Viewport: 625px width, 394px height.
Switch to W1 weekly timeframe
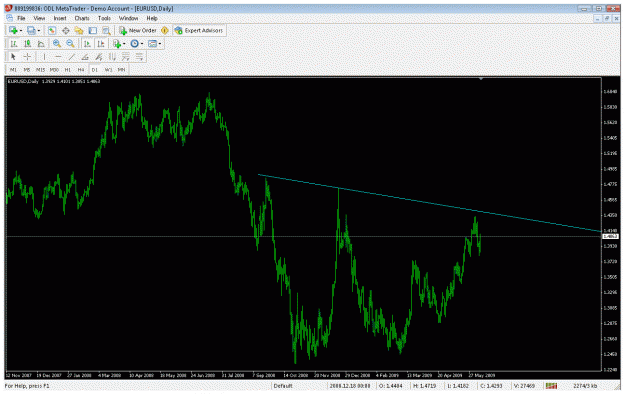tap(108, 70)
